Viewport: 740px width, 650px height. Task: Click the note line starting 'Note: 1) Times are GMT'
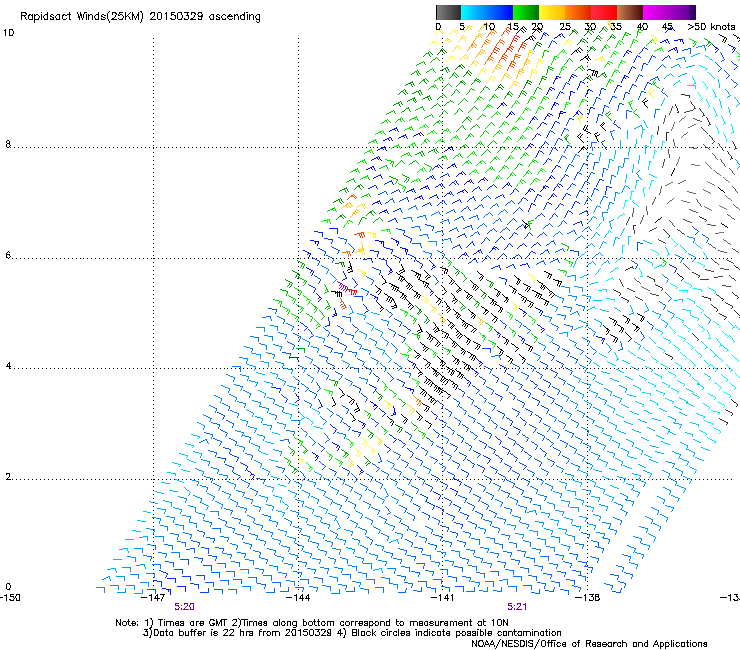[x=312, y=623]
